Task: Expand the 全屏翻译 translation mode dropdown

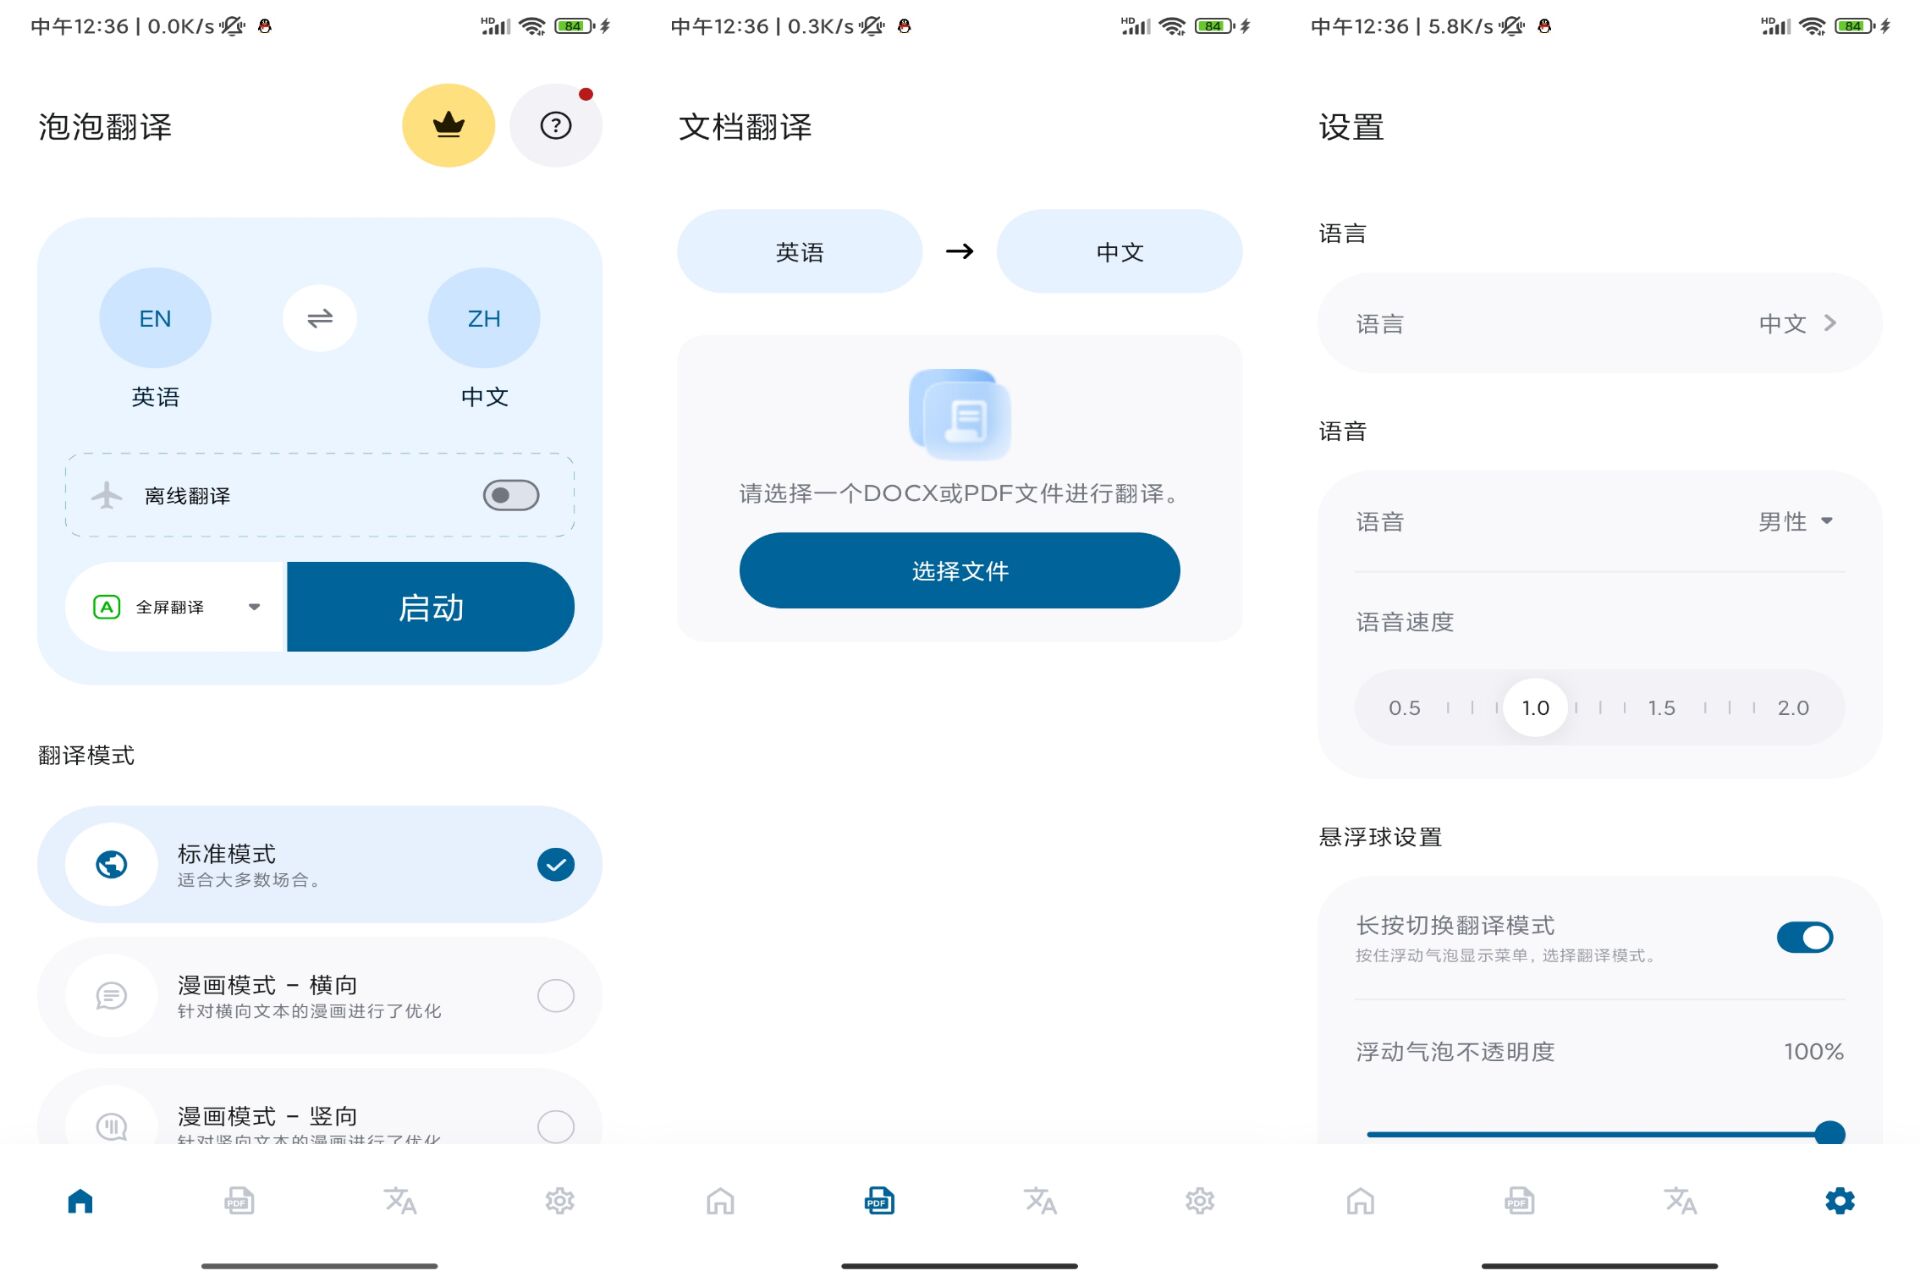Action: pyautogui.click(x=250, y=607)
